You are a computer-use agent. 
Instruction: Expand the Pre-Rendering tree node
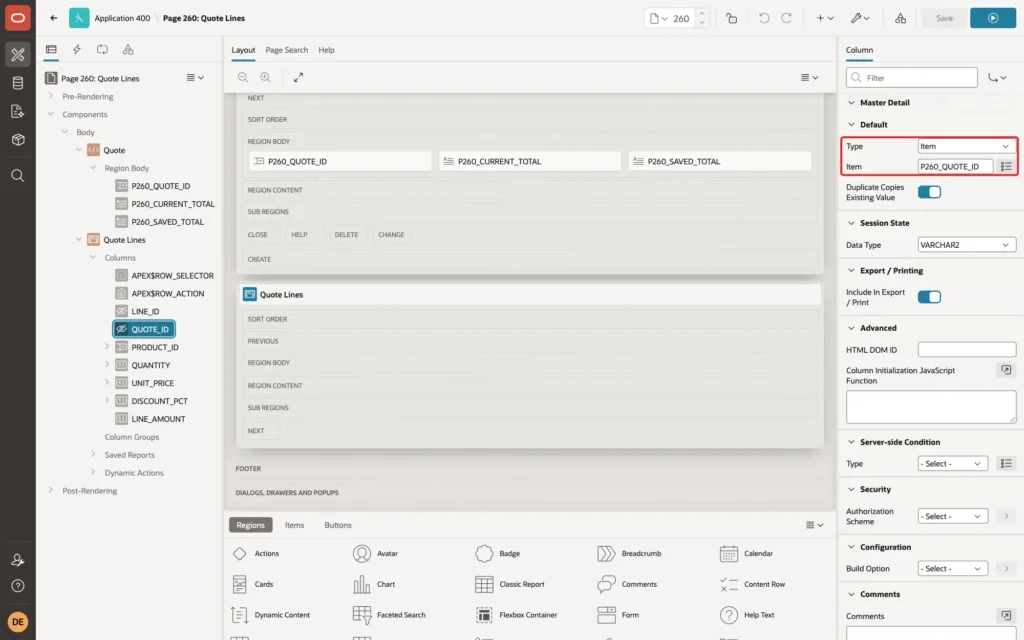(x=50, y=96)
